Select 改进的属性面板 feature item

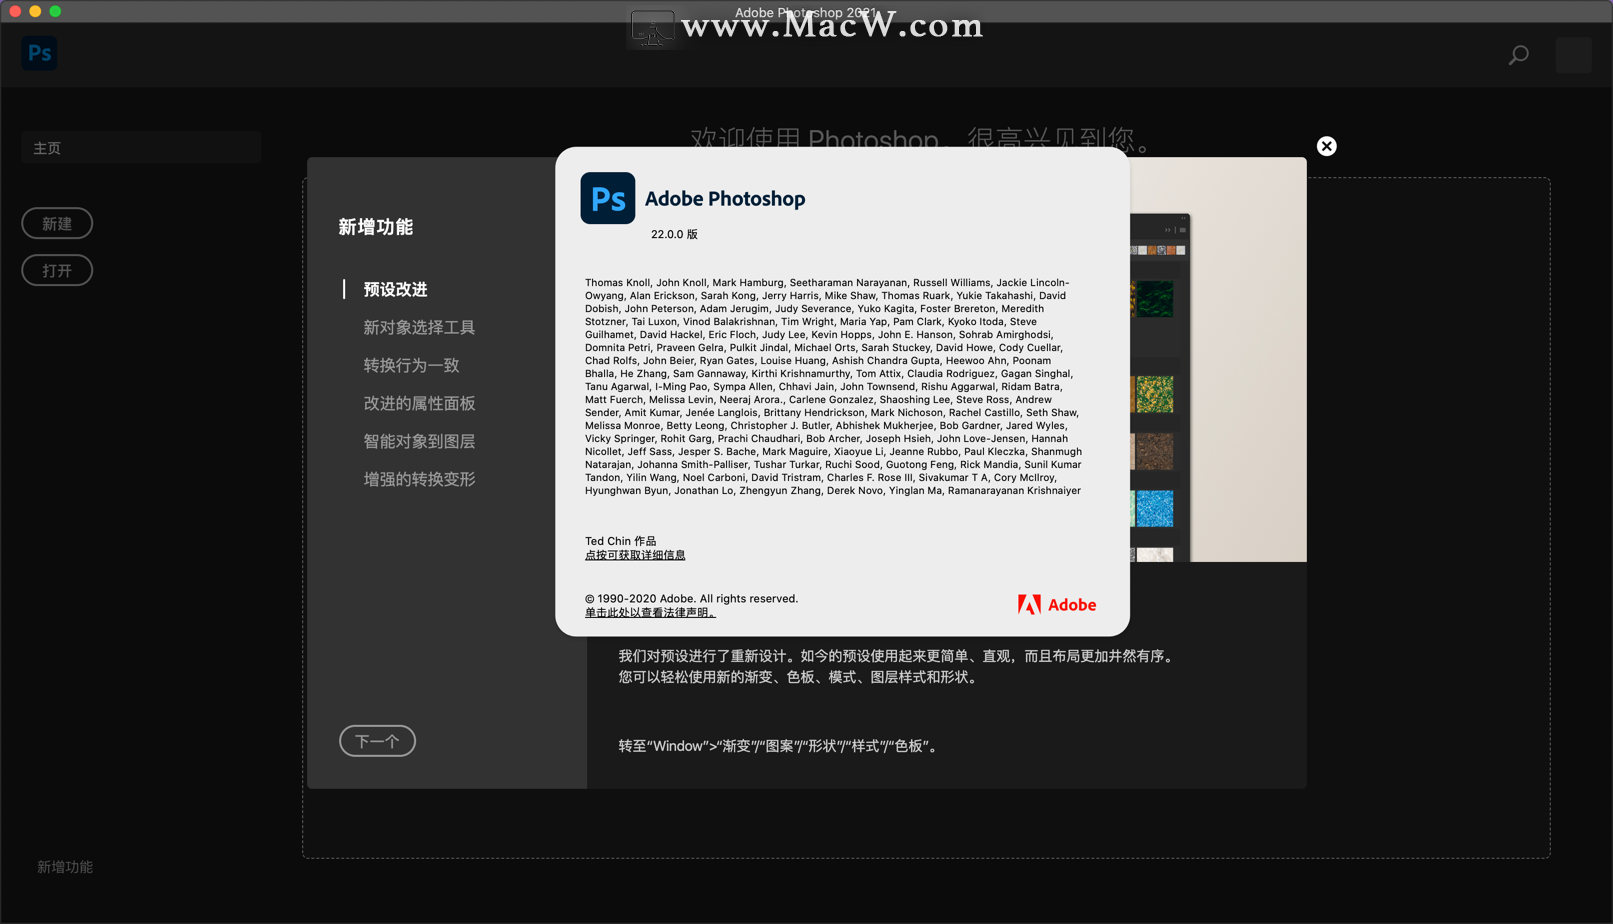tap(419, 403)
